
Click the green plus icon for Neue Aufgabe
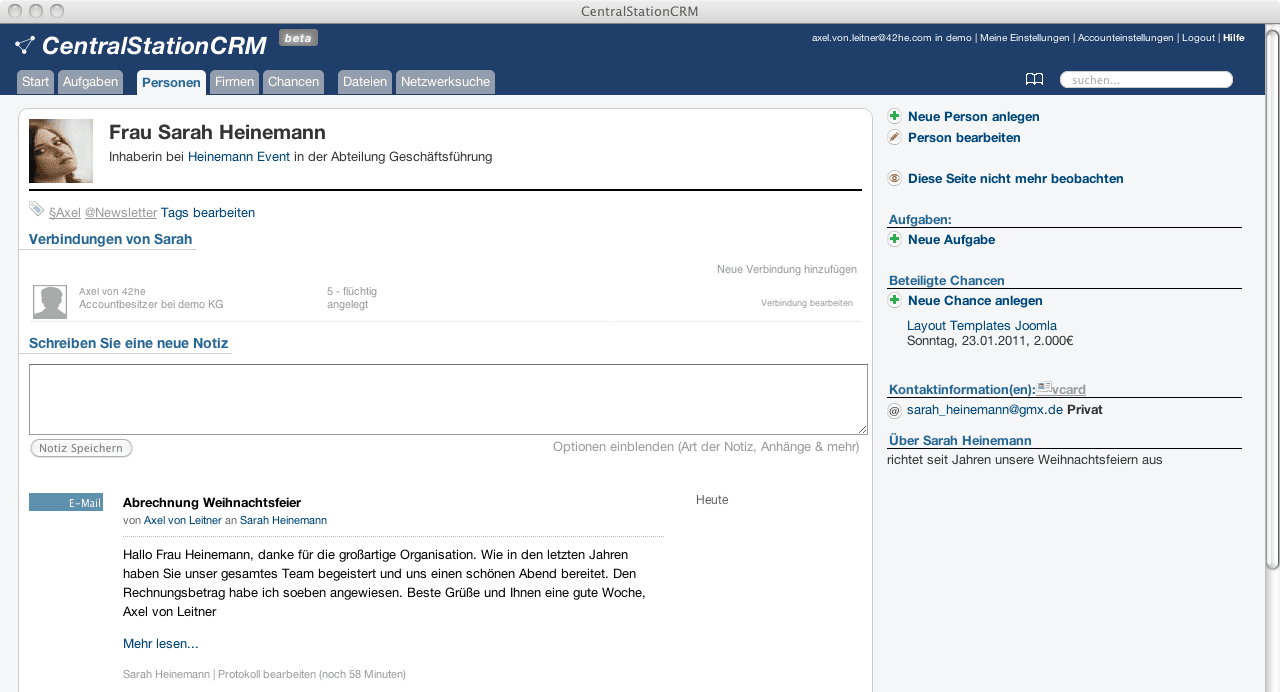click(894, 240)
